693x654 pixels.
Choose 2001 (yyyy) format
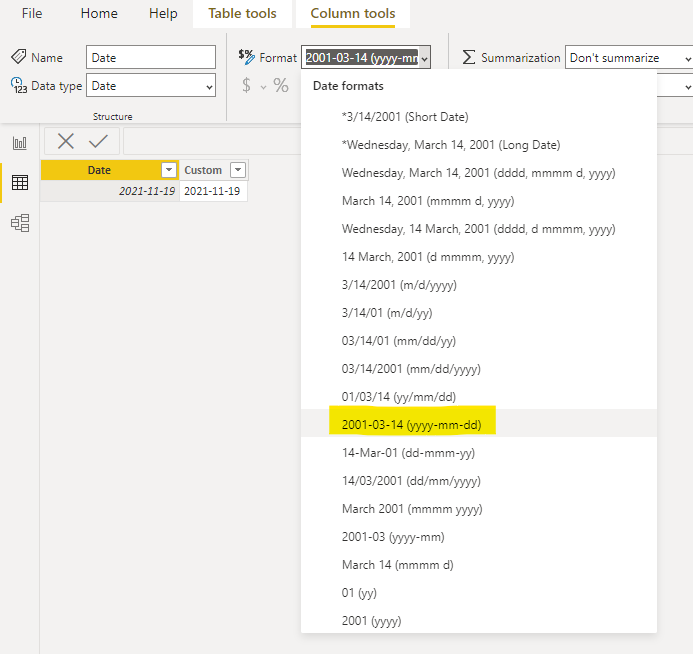pyautogui.click(x=479, y=621)
